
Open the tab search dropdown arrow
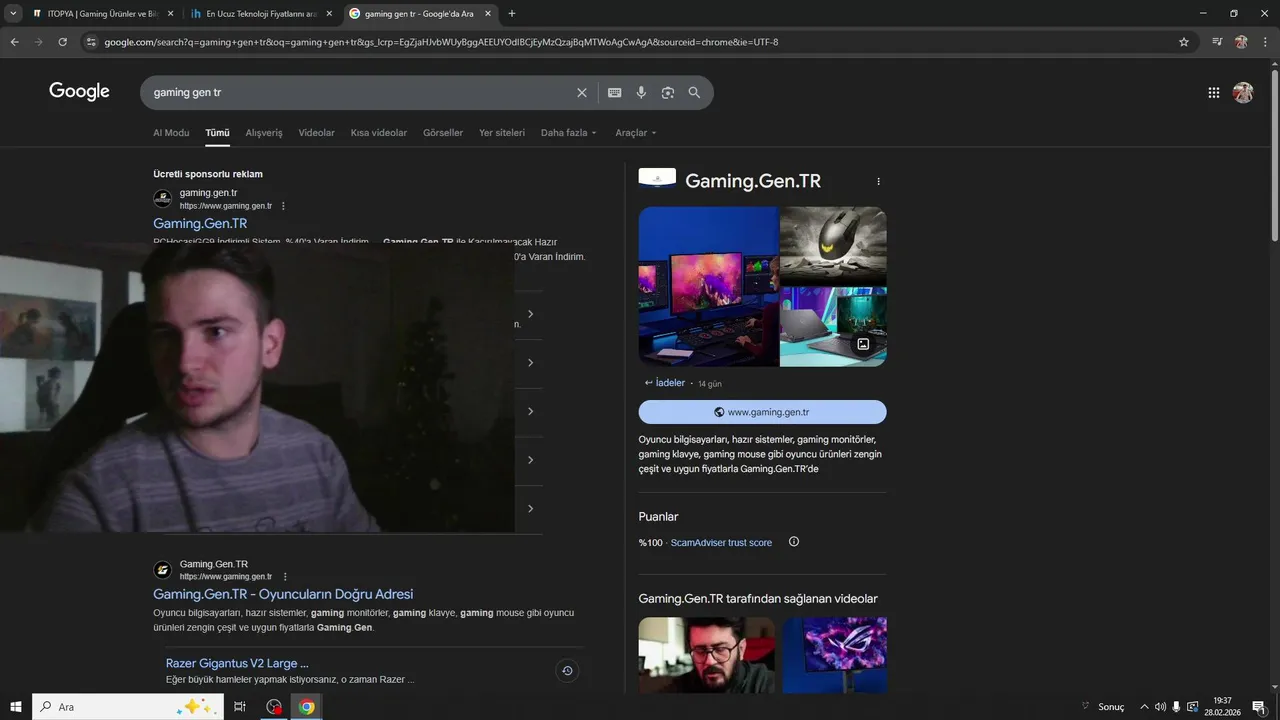(13, 14)
